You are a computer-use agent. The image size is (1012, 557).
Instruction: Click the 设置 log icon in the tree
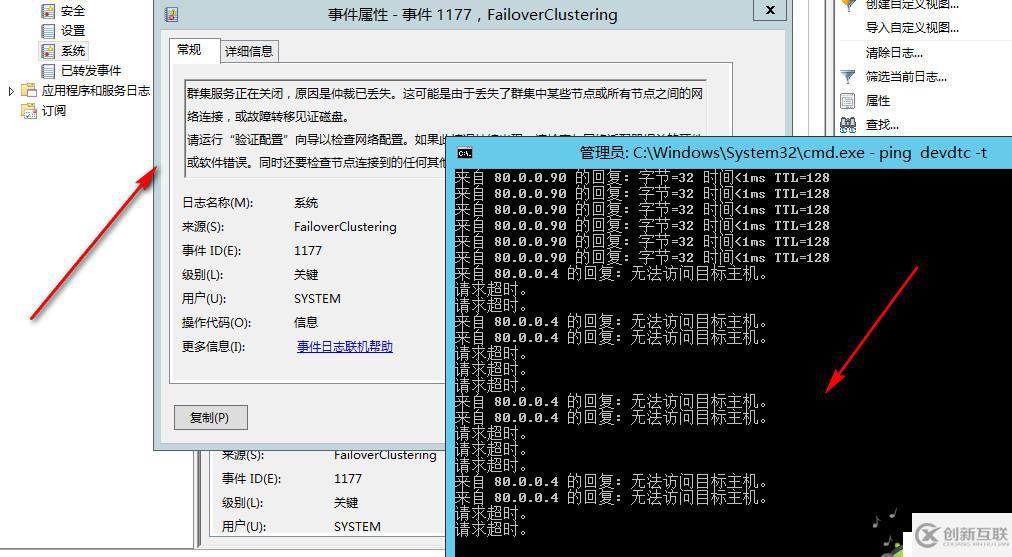(x=48, y=31)
